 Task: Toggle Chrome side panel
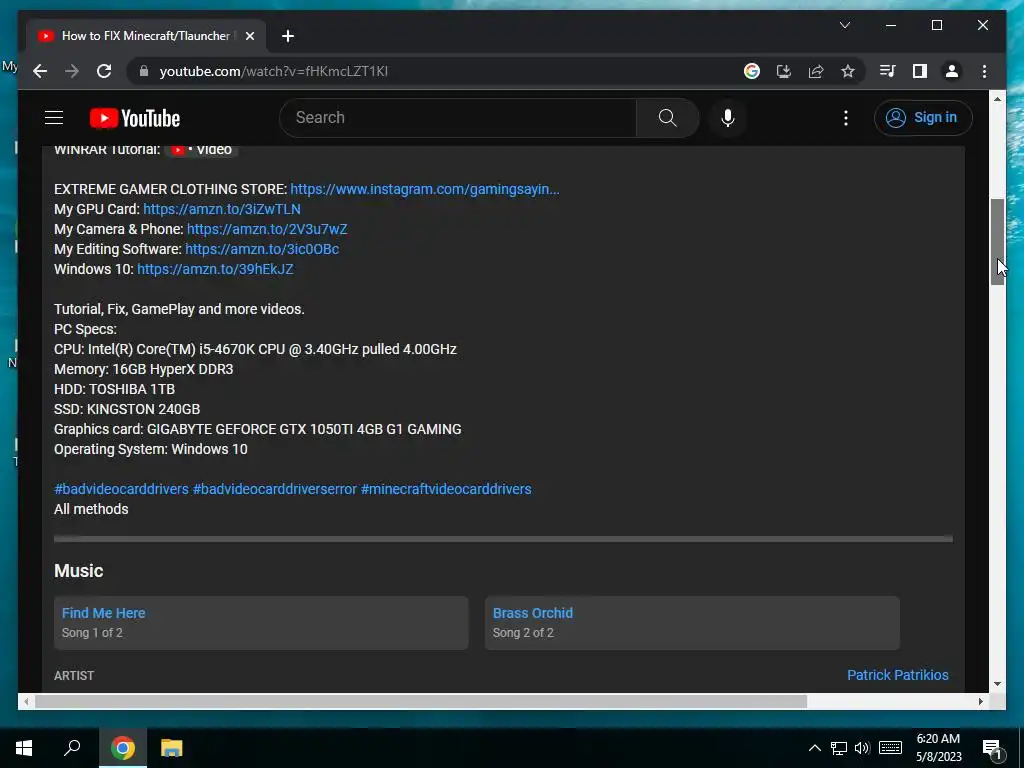[x=920, y=71]
